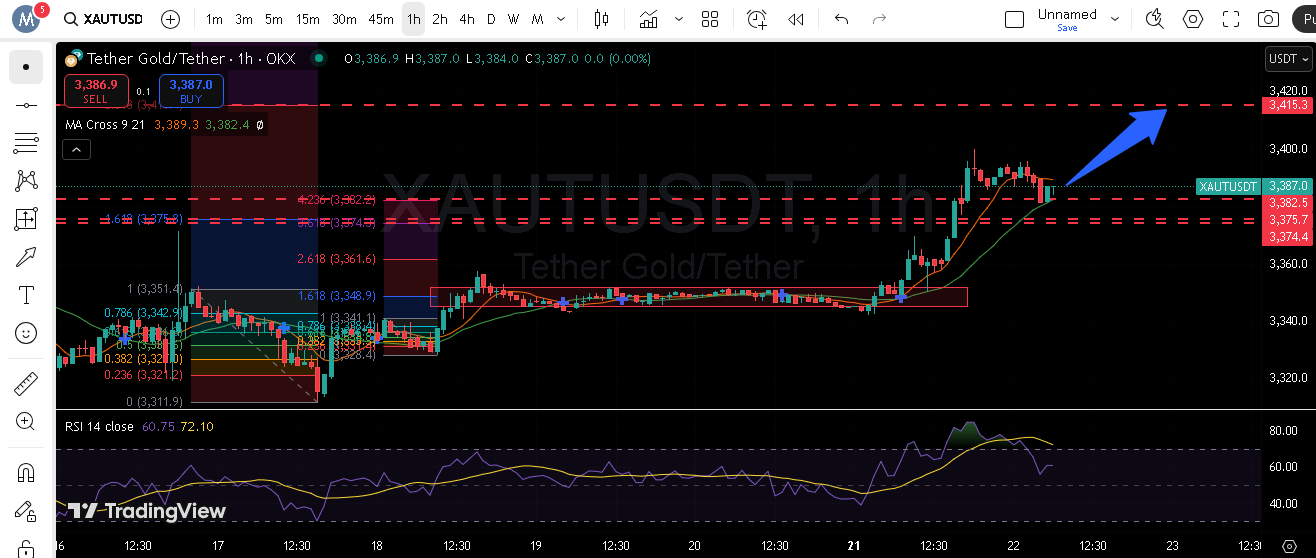This screenshot has width=1316, height=558.
Task: Select the zoom in tool
Action: click(x=26, y=421)
